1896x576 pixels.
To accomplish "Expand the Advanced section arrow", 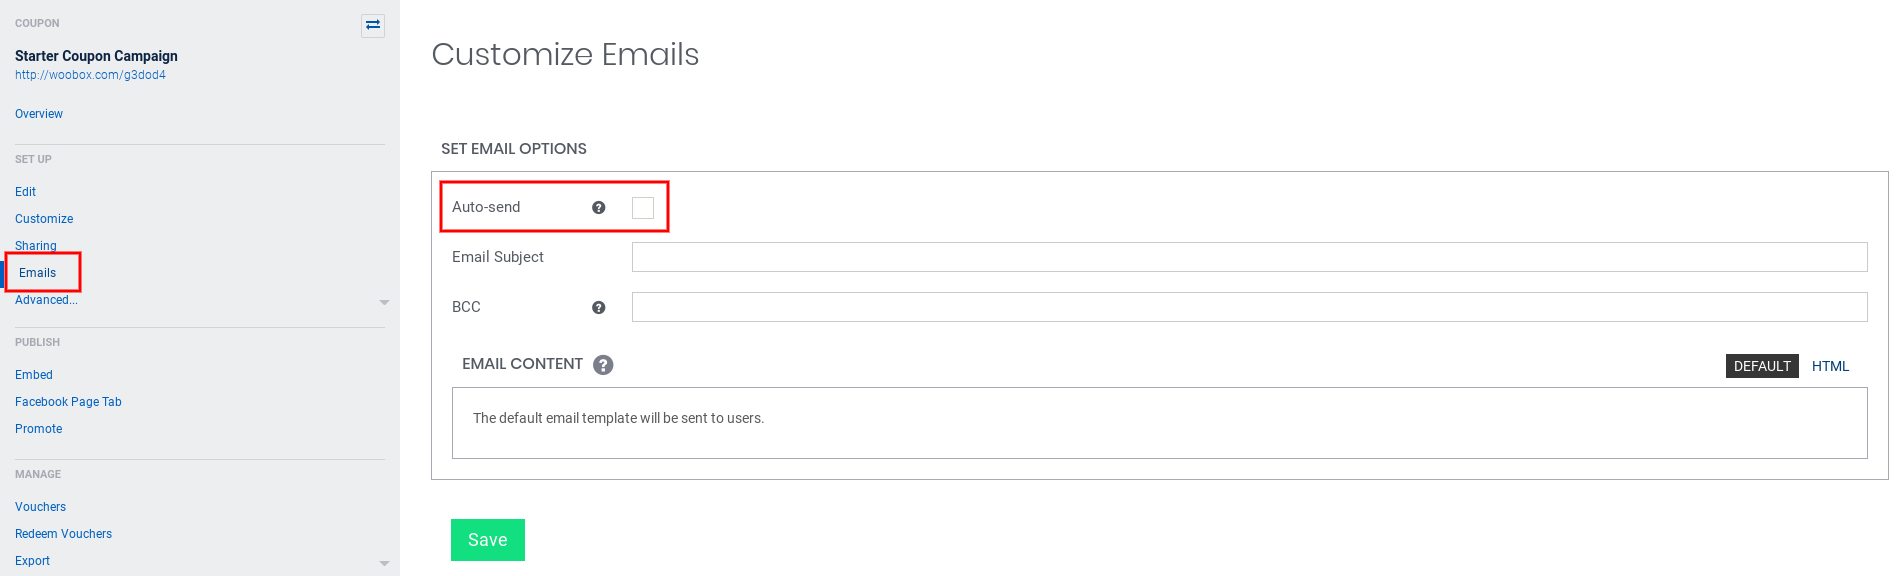I will (x=384, y=302).
